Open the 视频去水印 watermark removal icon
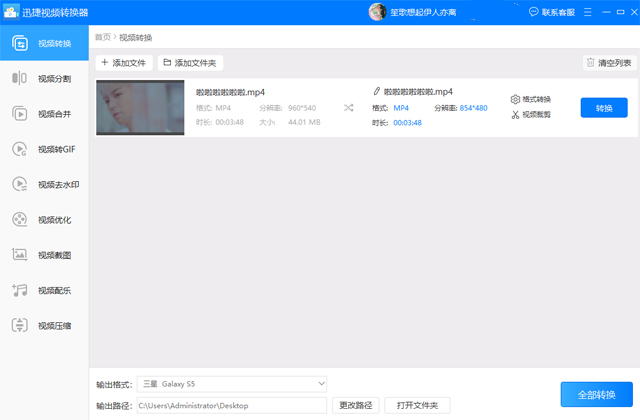The width and height of the screenshot is (640, 420). click(x=19, y=184)
